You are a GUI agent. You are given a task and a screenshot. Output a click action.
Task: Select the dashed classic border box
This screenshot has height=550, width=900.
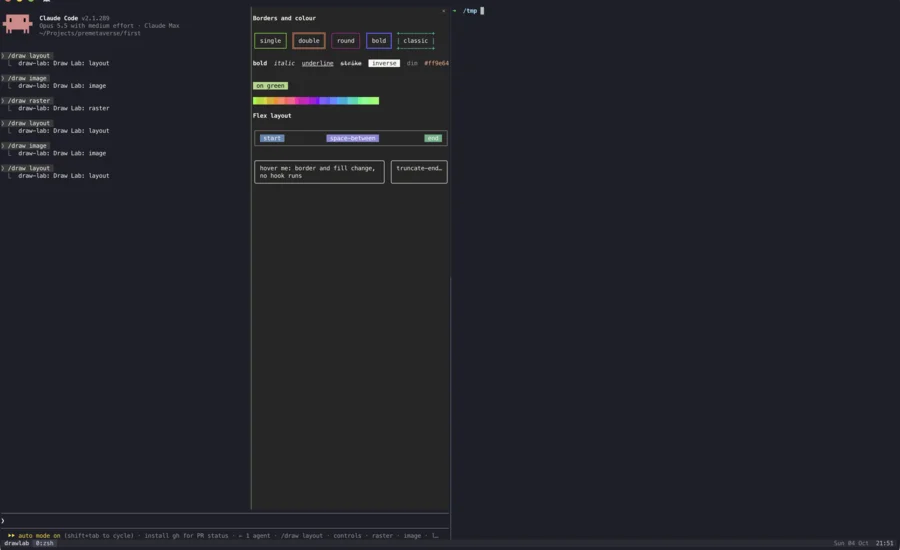[416, 41]
